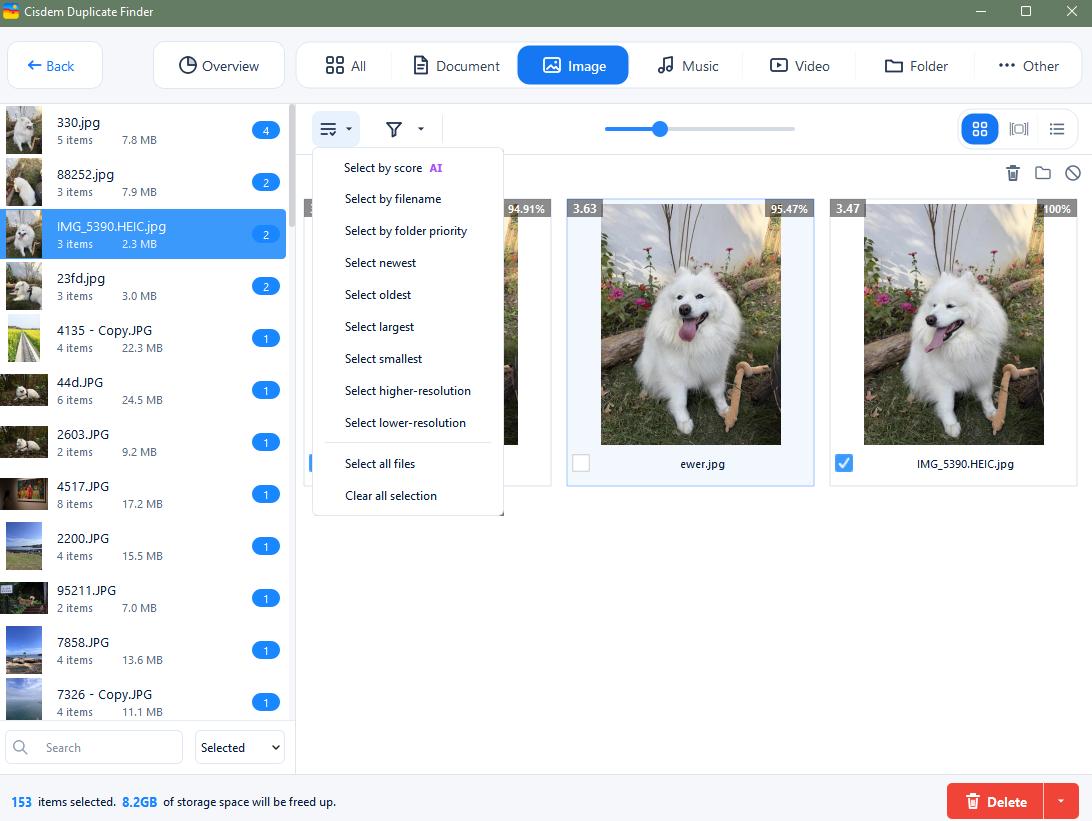Switch to the Music tab
Image resolution: width=1092 pixels, height=821 pixels.
click(x=687, y=65)
